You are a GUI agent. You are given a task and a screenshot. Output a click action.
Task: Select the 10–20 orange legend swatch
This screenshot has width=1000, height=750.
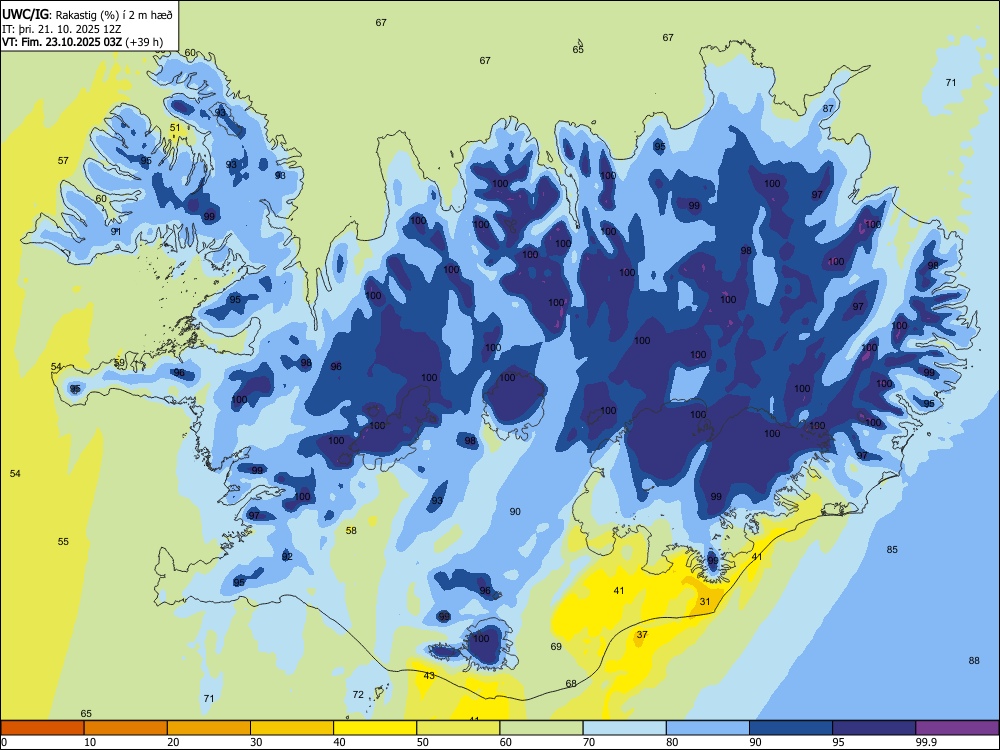point(126,728)
